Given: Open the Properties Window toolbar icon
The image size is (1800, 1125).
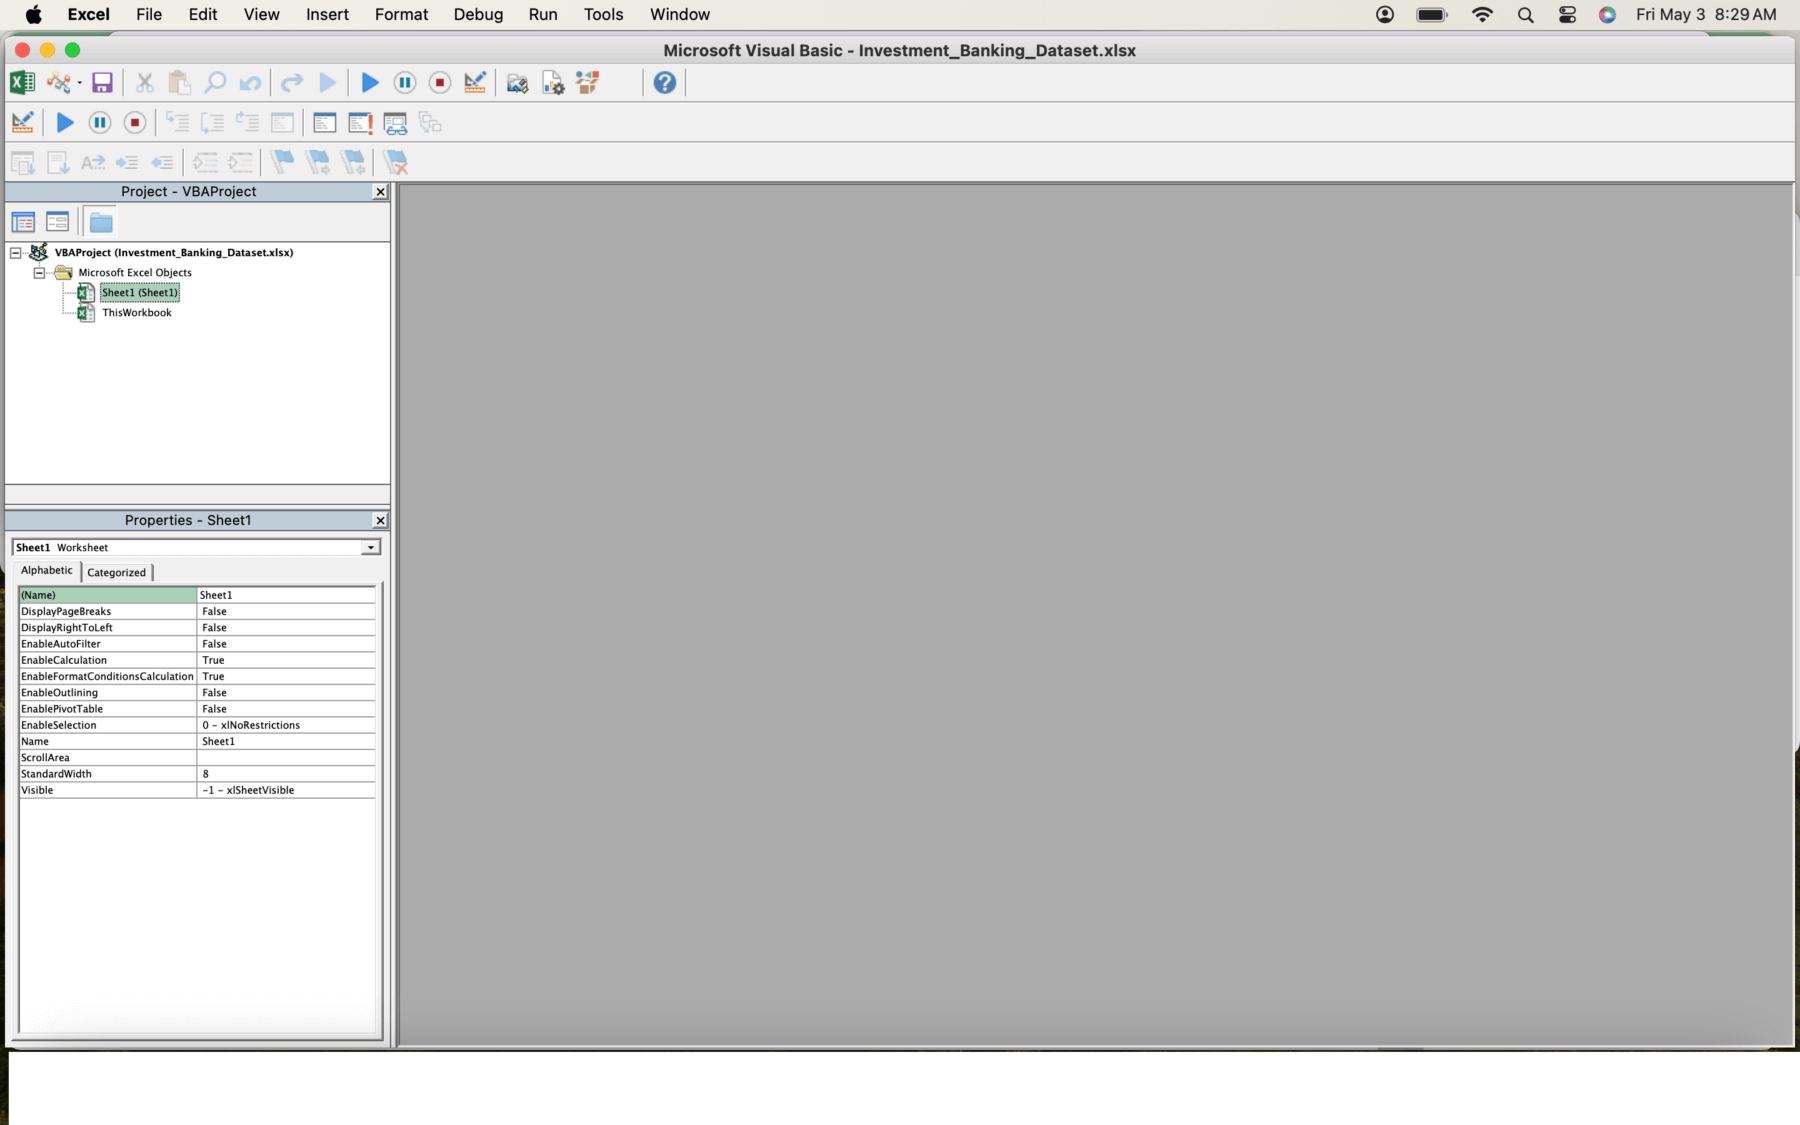Looking at the screenshot, I should [553, 83].
